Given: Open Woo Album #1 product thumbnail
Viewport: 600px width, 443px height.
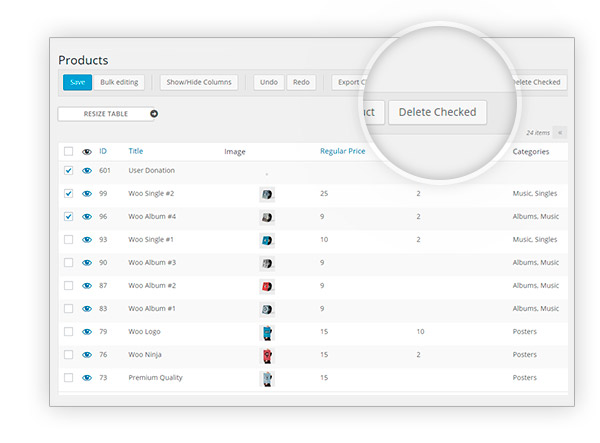Looking at the screenshot, I should point(267,309).
